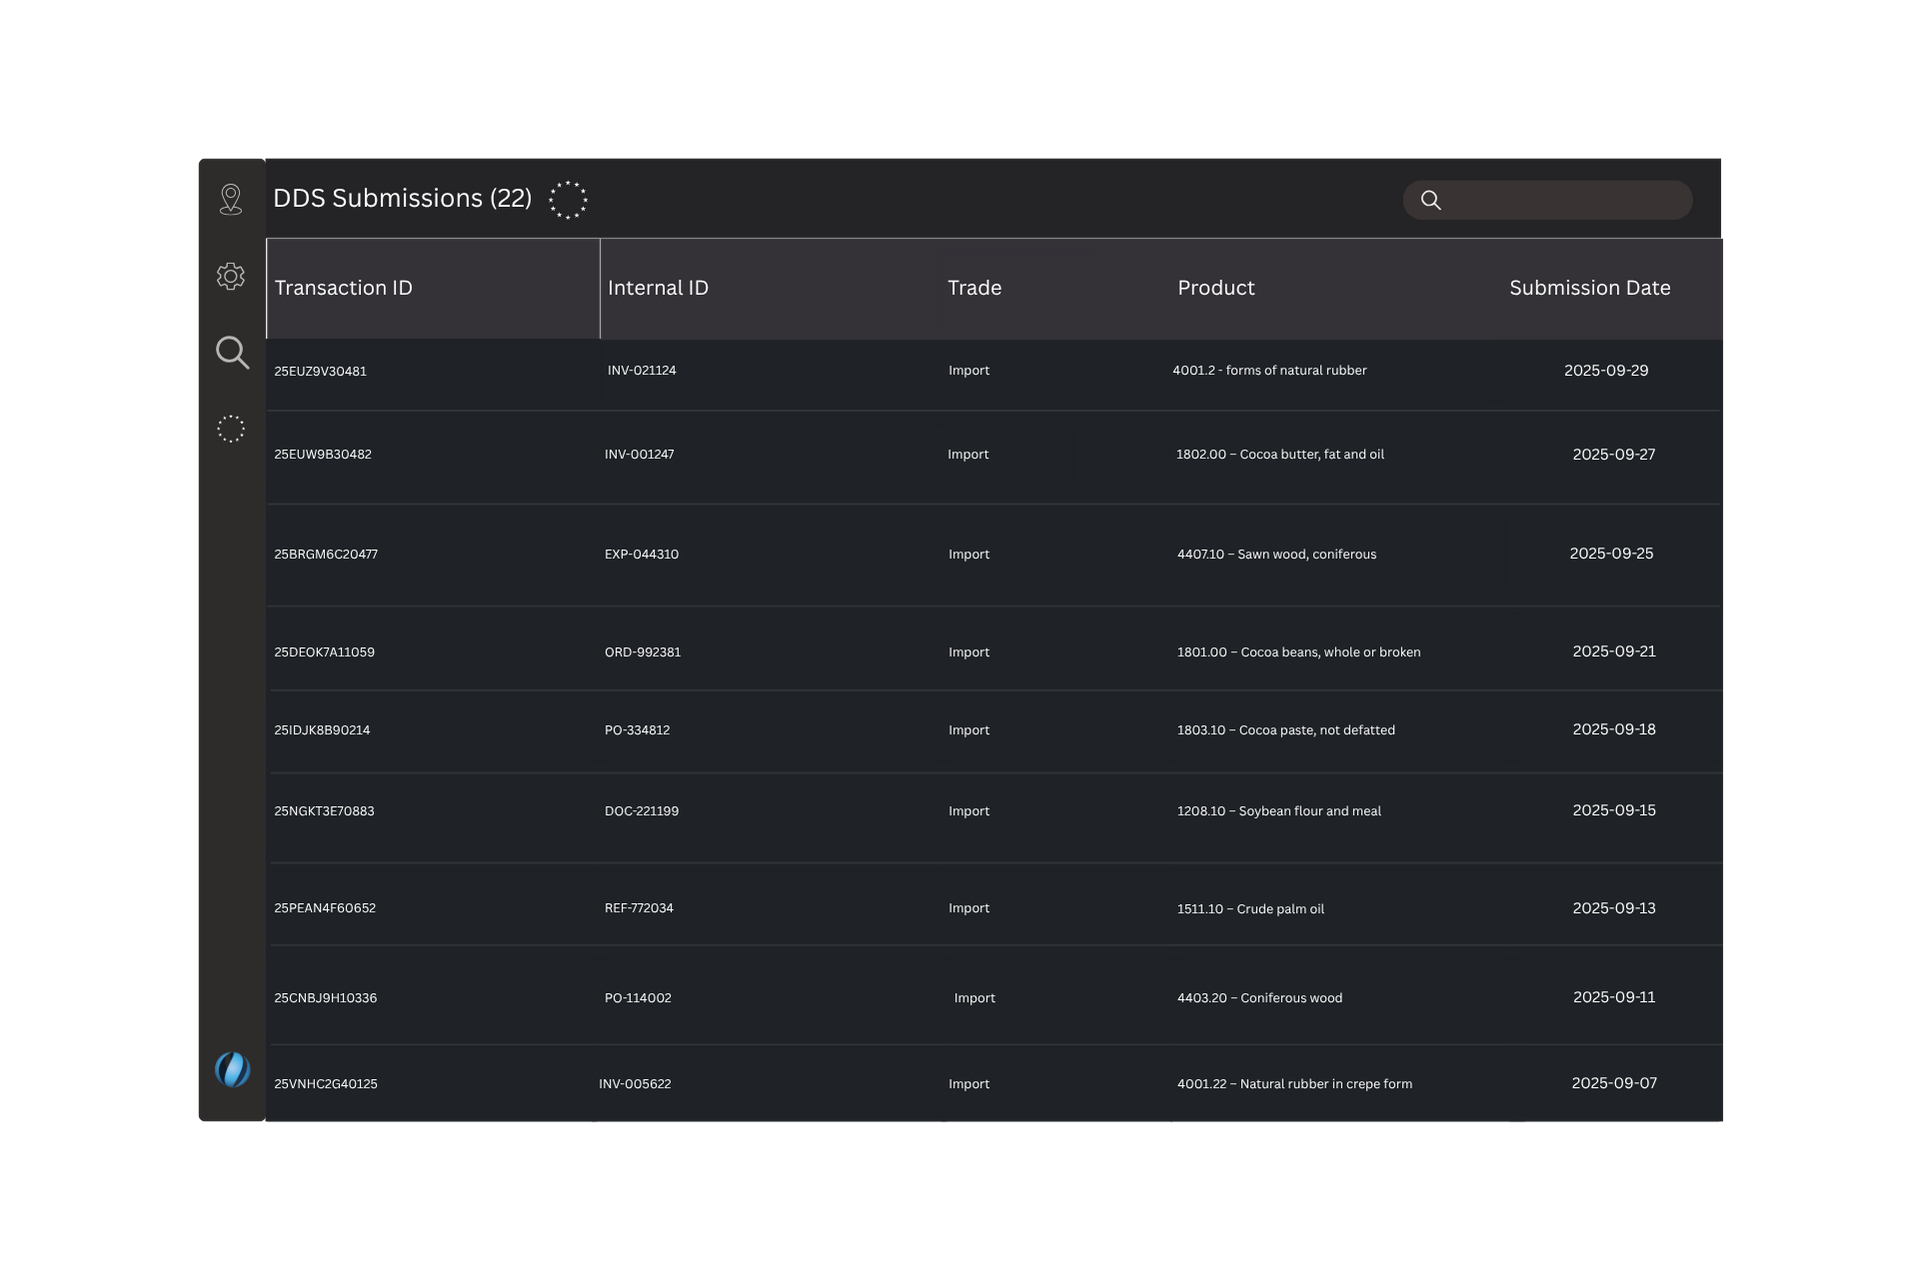
Task: Select transaction 25DEOK7A11059
Action: click(x=324, y=652)
